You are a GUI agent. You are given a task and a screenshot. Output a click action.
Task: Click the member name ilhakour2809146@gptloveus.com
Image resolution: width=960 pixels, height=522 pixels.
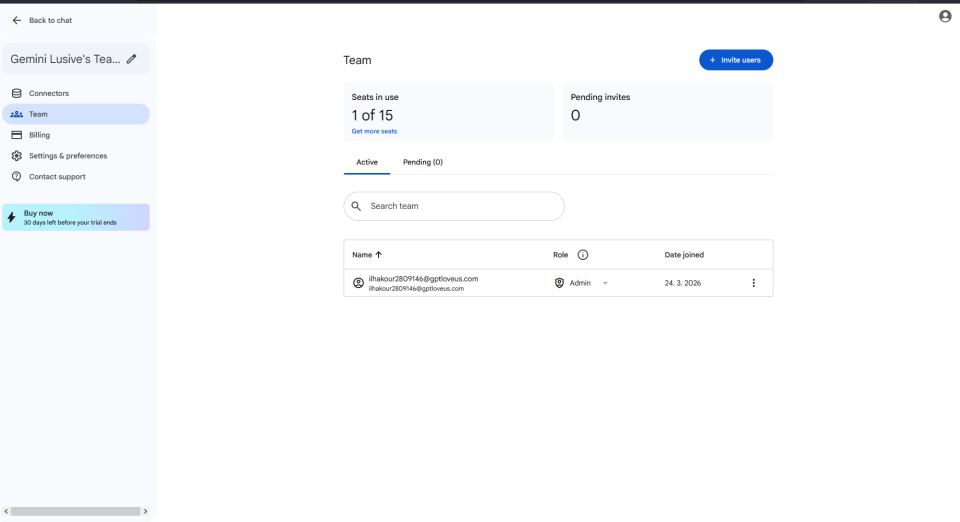point(423,279)
